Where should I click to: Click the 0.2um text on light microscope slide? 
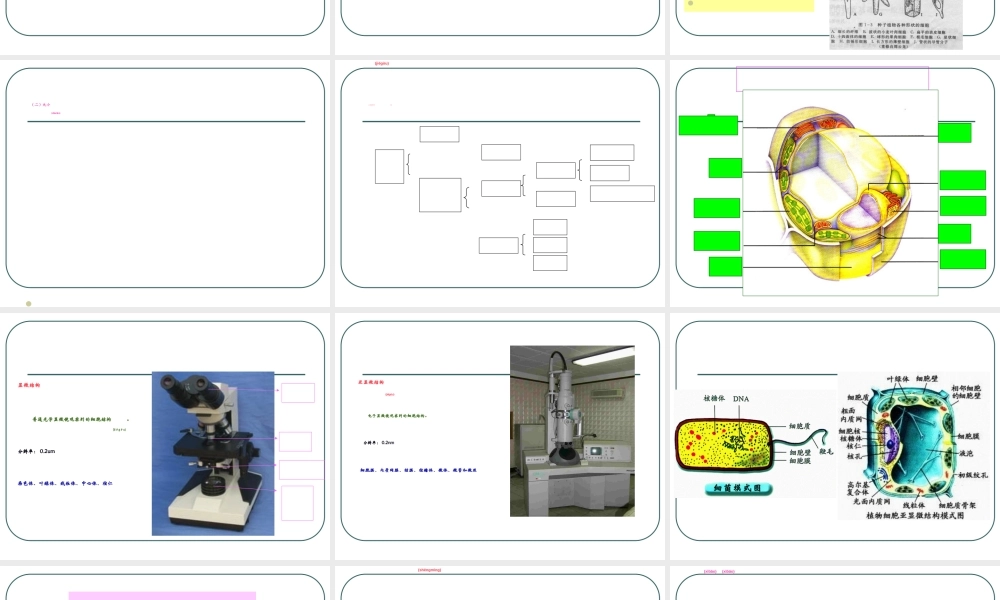tap(47, 451)
